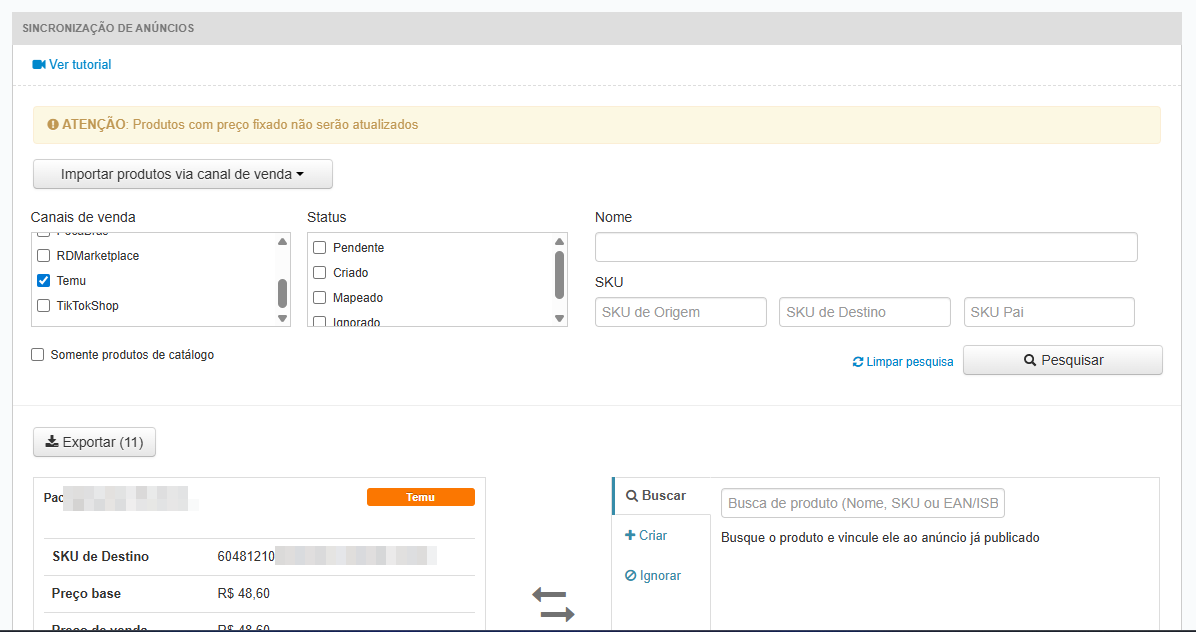Check the TikTokShop sales channel
Screen dimensions: 1196x632
(x=44, y=306)
